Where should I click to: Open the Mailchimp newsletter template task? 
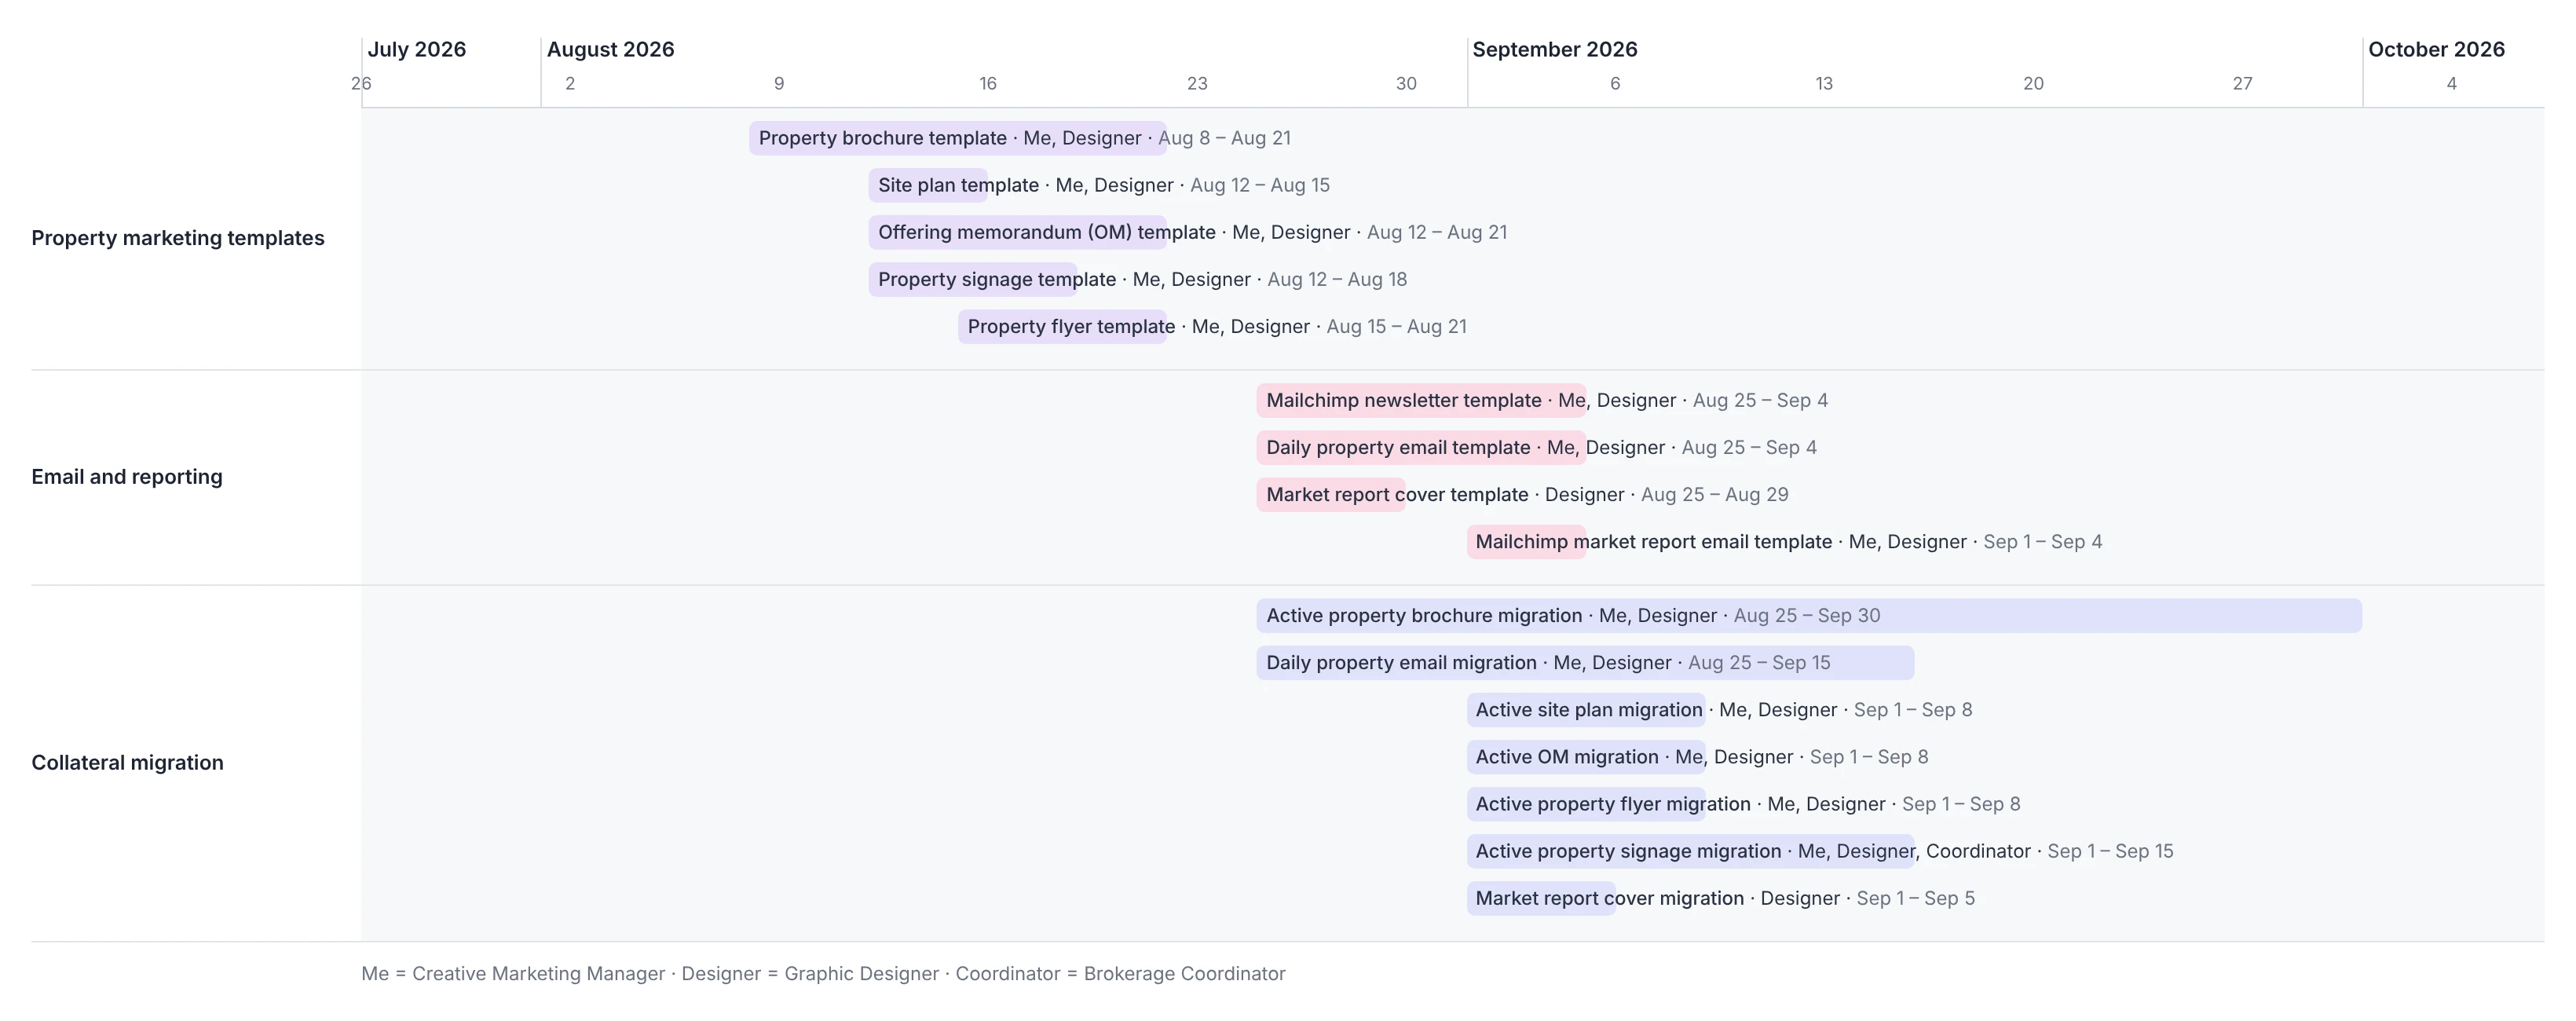point(1421,400)
